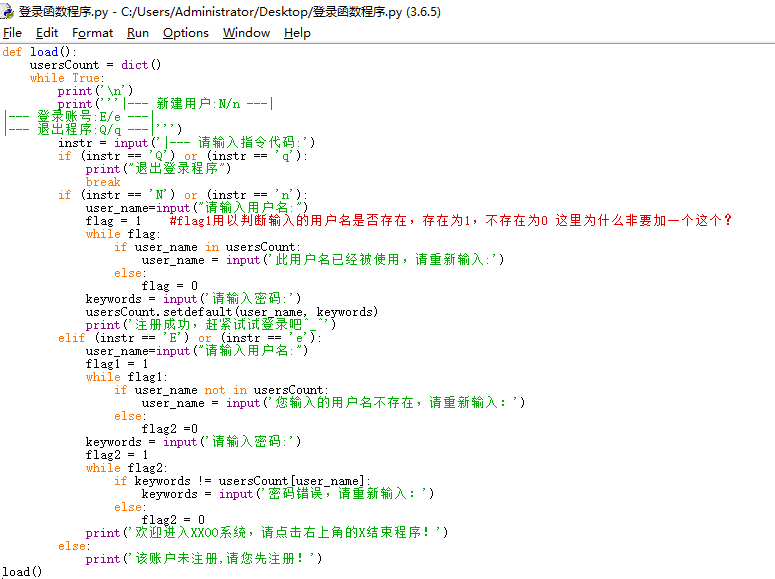The width and height of the screenshot is (775, 579).
Task: Click the final 'load()' call at bottom
Action: click(23, 572)
